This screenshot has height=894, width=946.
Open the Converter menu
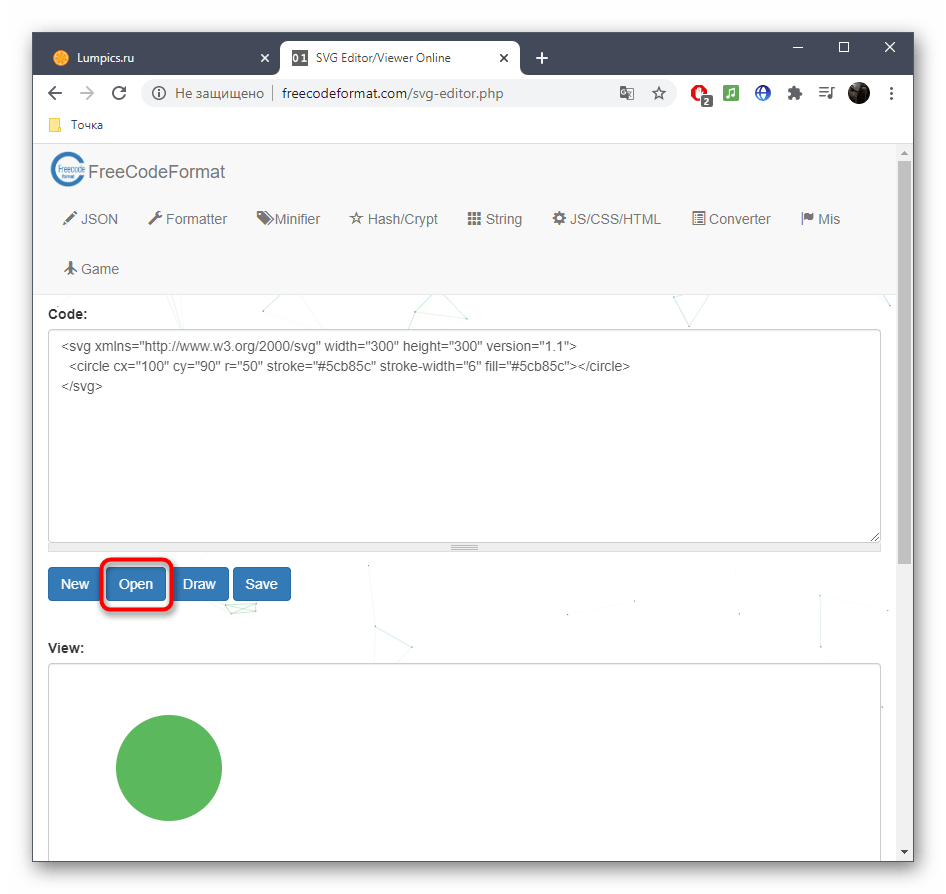point(731,219)
